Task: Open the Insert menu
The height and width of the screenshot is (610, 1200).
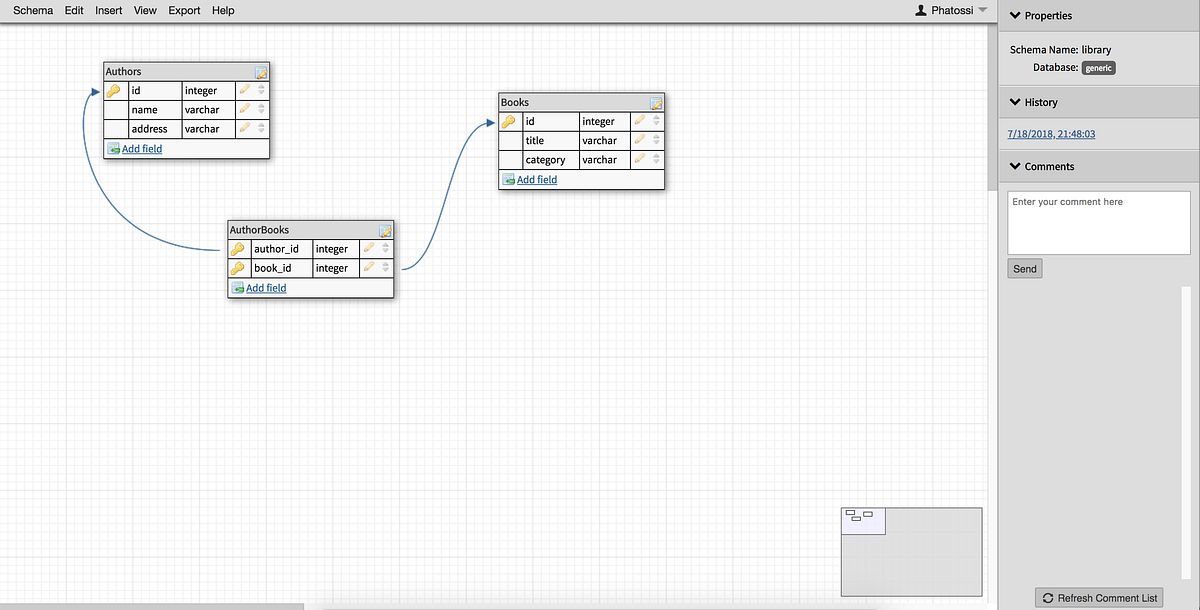Action: click(x=108, y=10)
